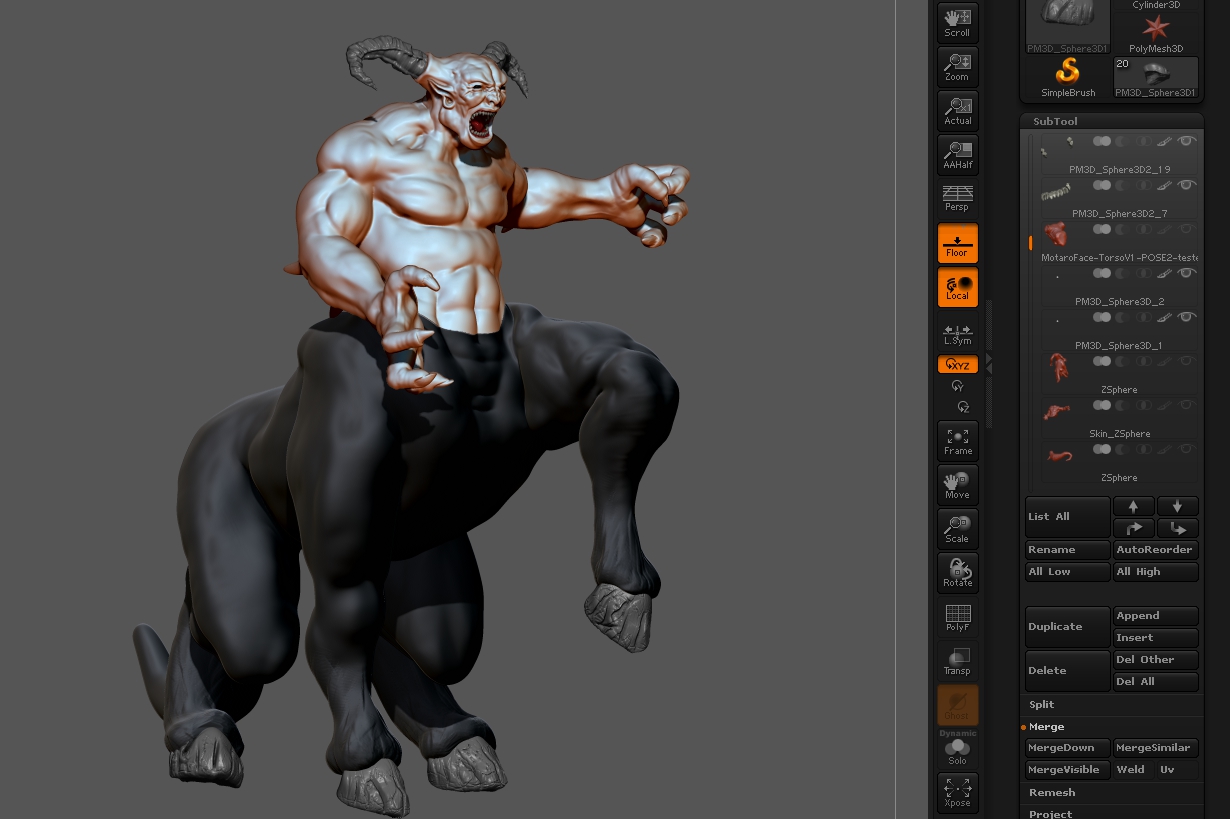
Task: Set the view to Actual size
Action: [957, 111]
